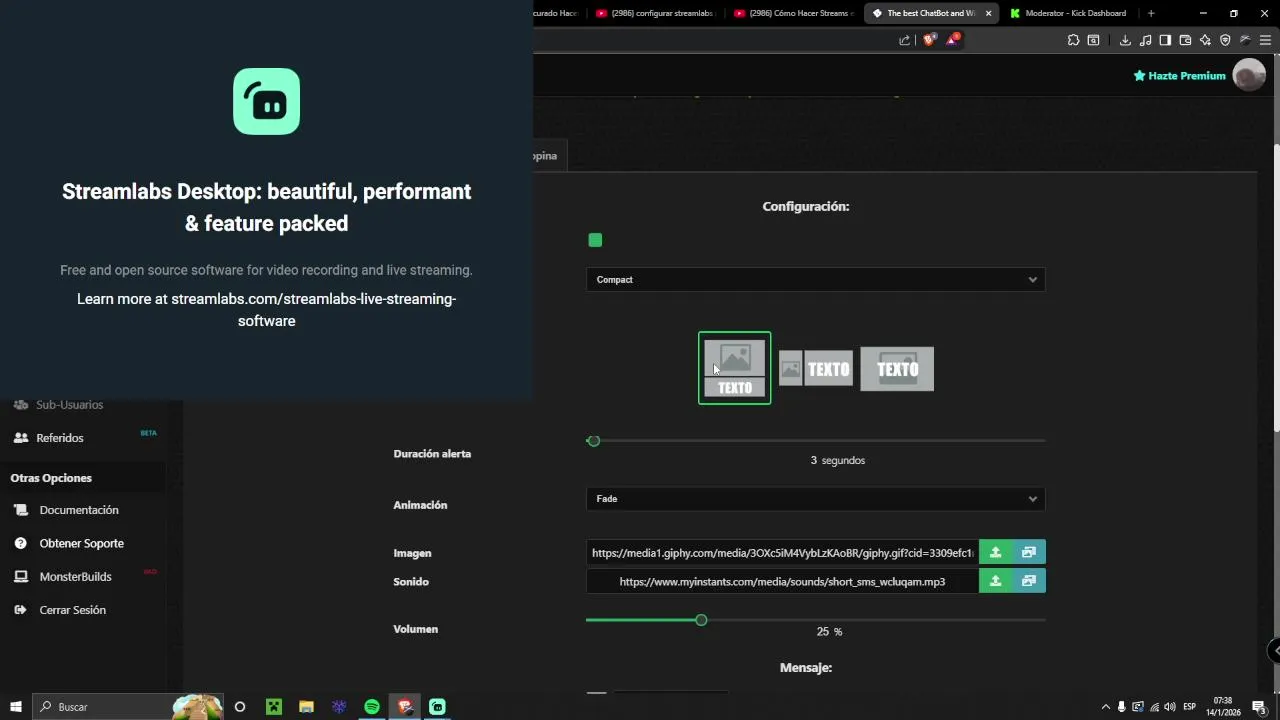Image resolution: width=1280 pixels, height=720 pixels.
Task: Open Documentación in the sidebar
Action: click(79, 510)
